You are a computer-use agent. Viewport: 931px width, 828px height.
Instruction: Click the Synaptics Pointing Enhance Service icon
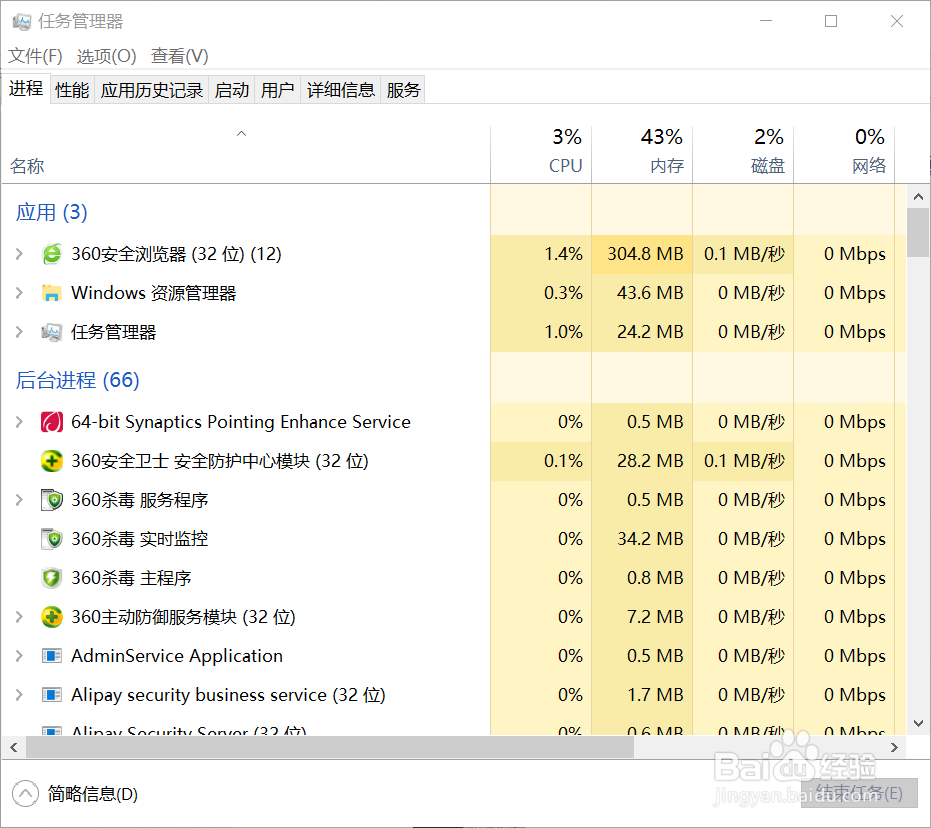[x=51, y=422]
